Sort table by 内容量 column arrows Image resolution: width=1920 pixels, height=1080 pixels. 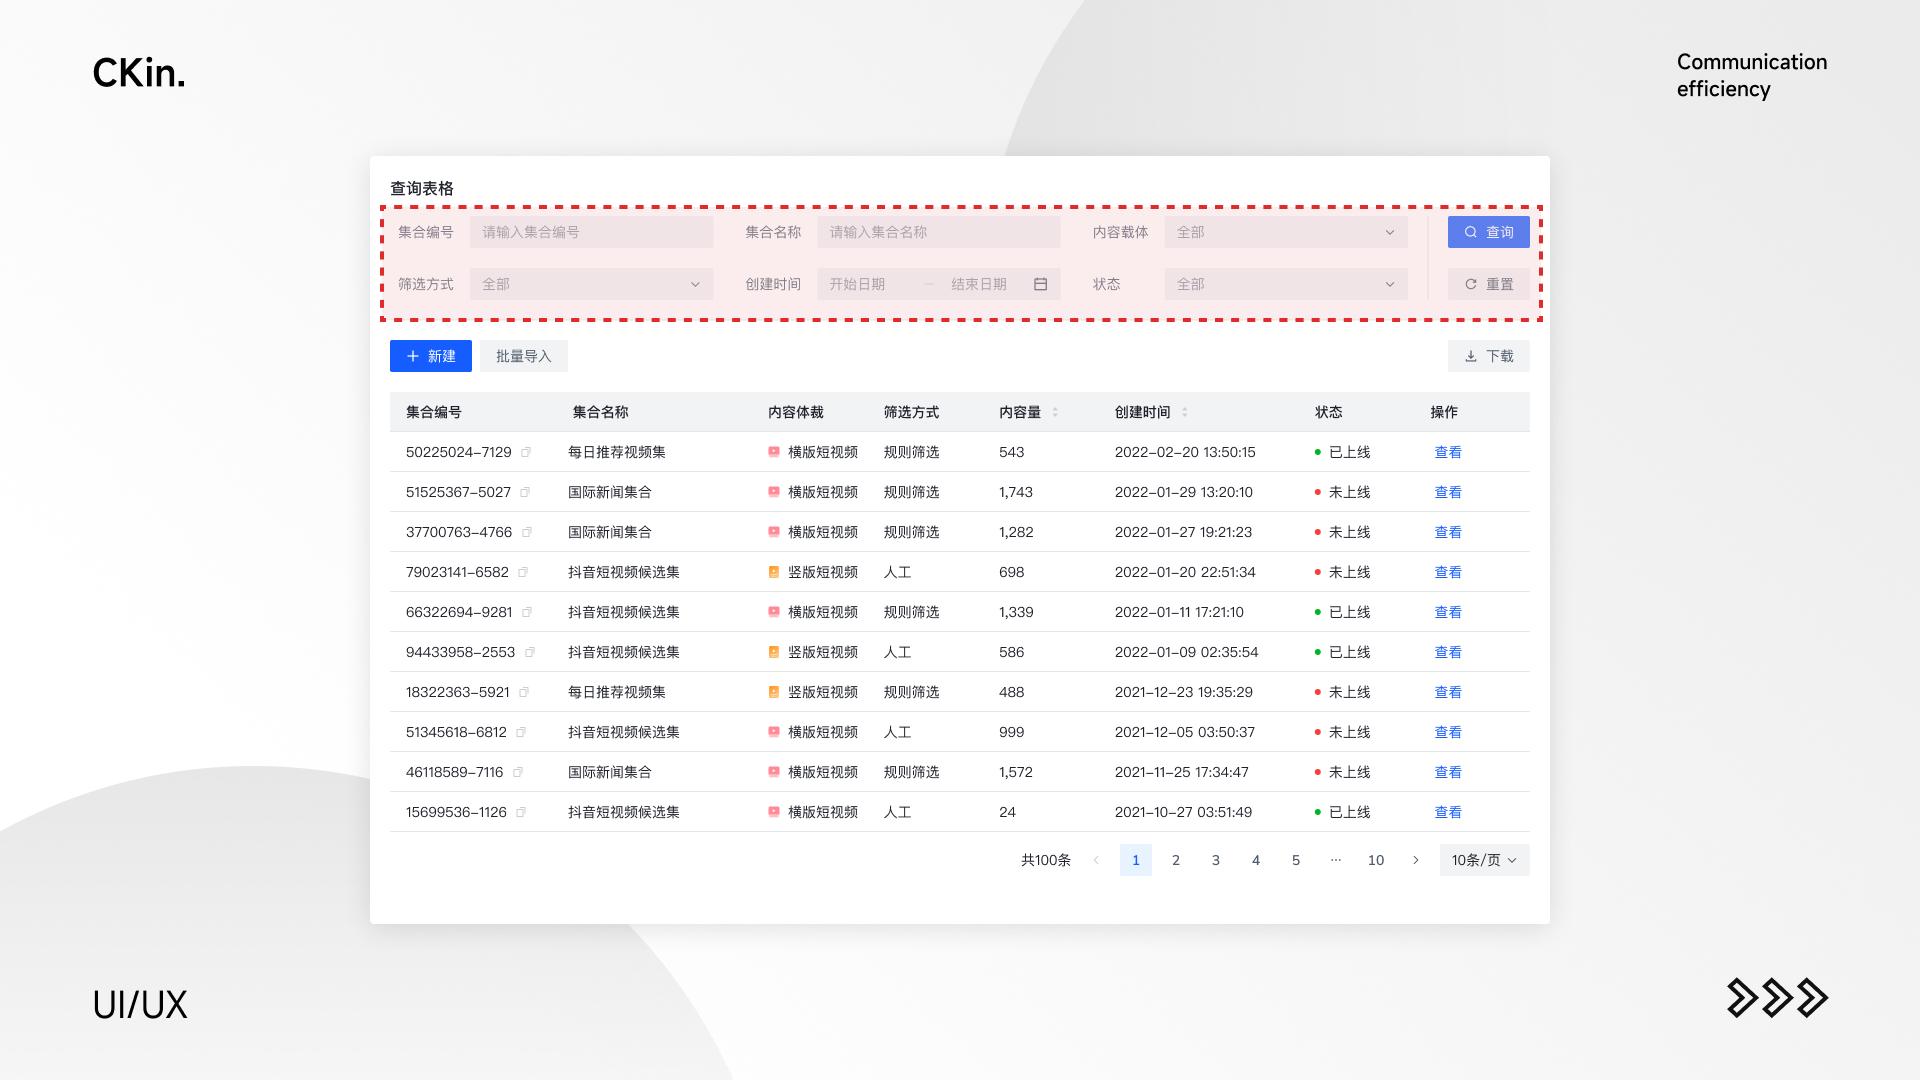click(1055, 412)
